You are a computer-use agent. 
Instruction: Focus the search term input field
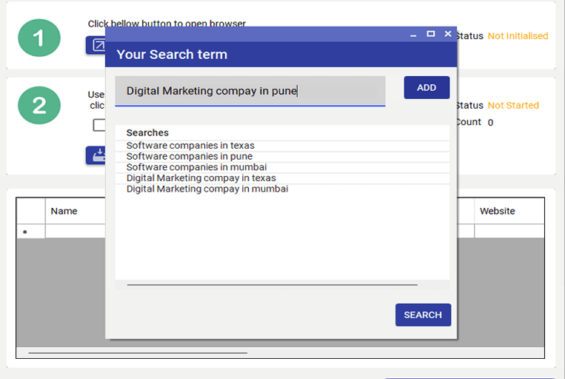pos(250,91)
